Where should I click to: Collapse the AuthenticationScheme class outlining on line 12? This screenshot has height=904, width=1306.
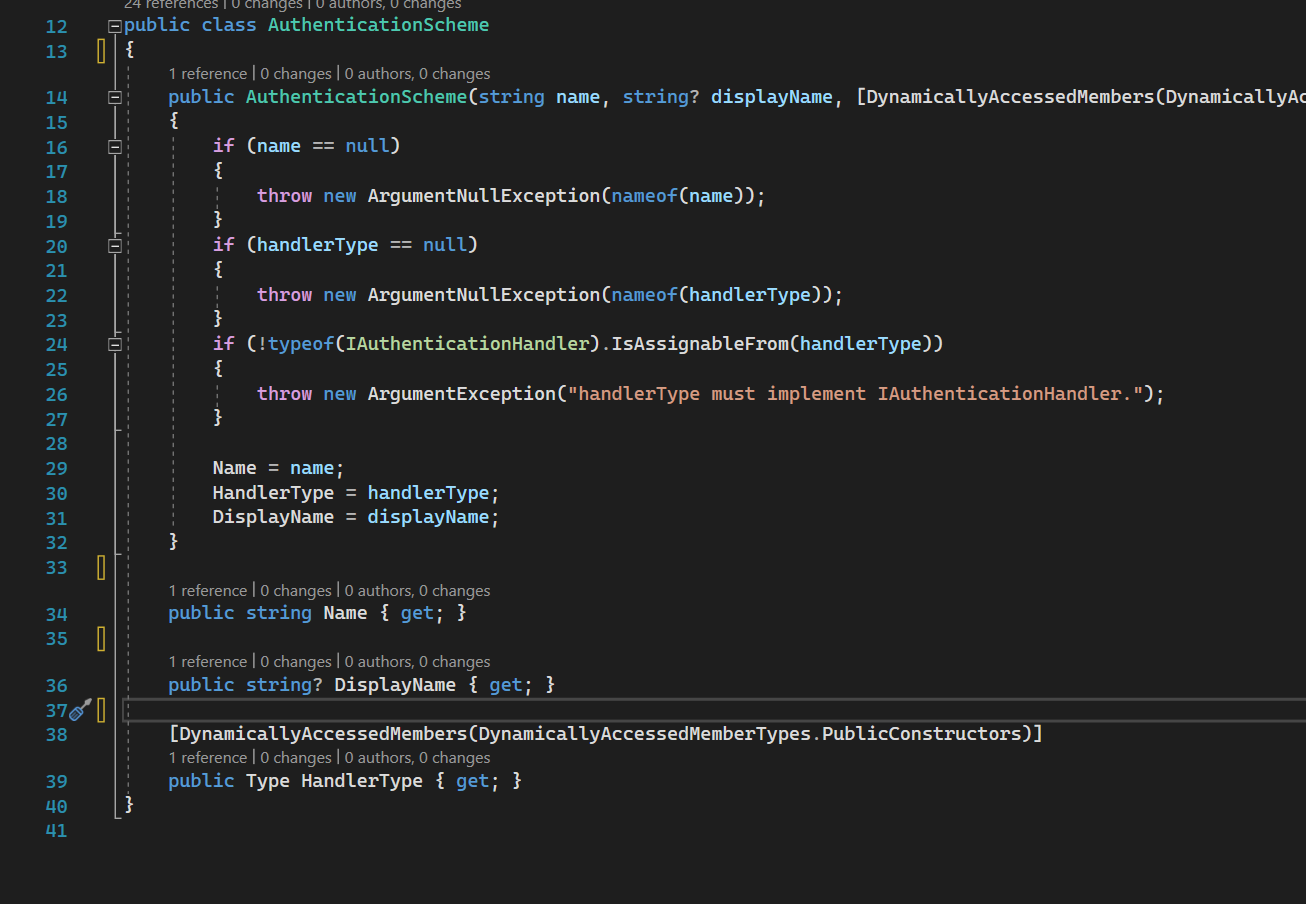115,25
